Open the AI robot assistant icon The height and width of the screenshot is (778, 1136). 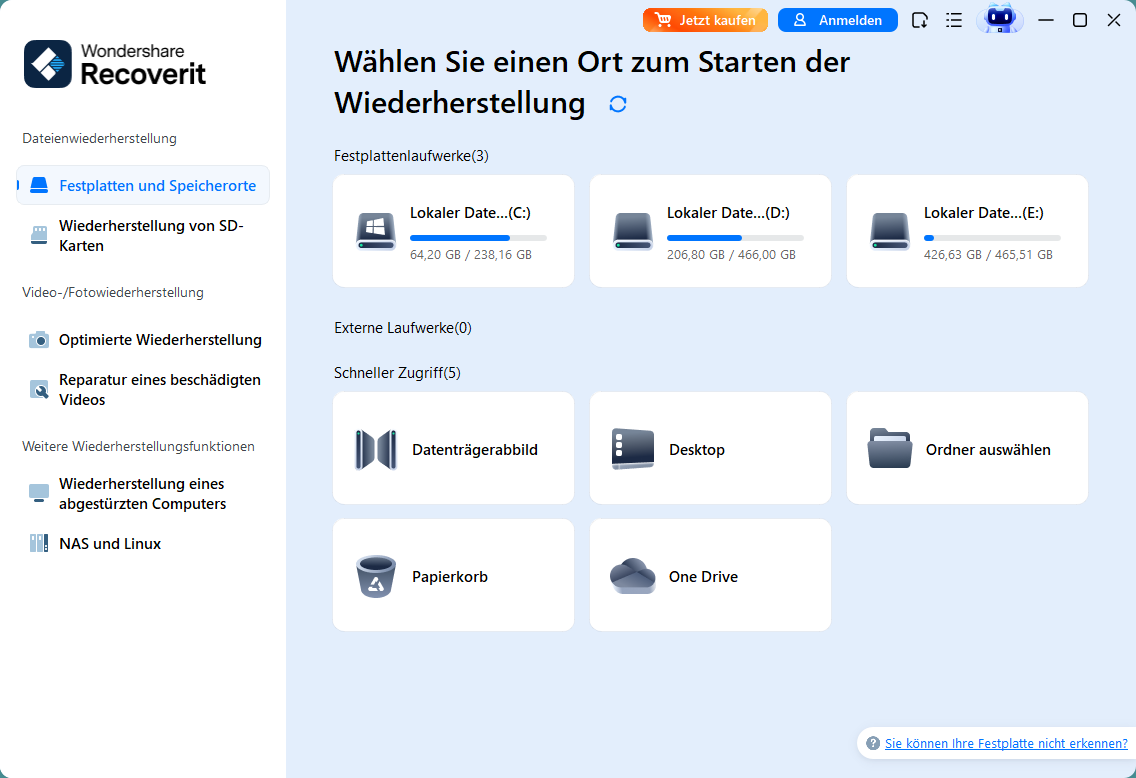1000,20
